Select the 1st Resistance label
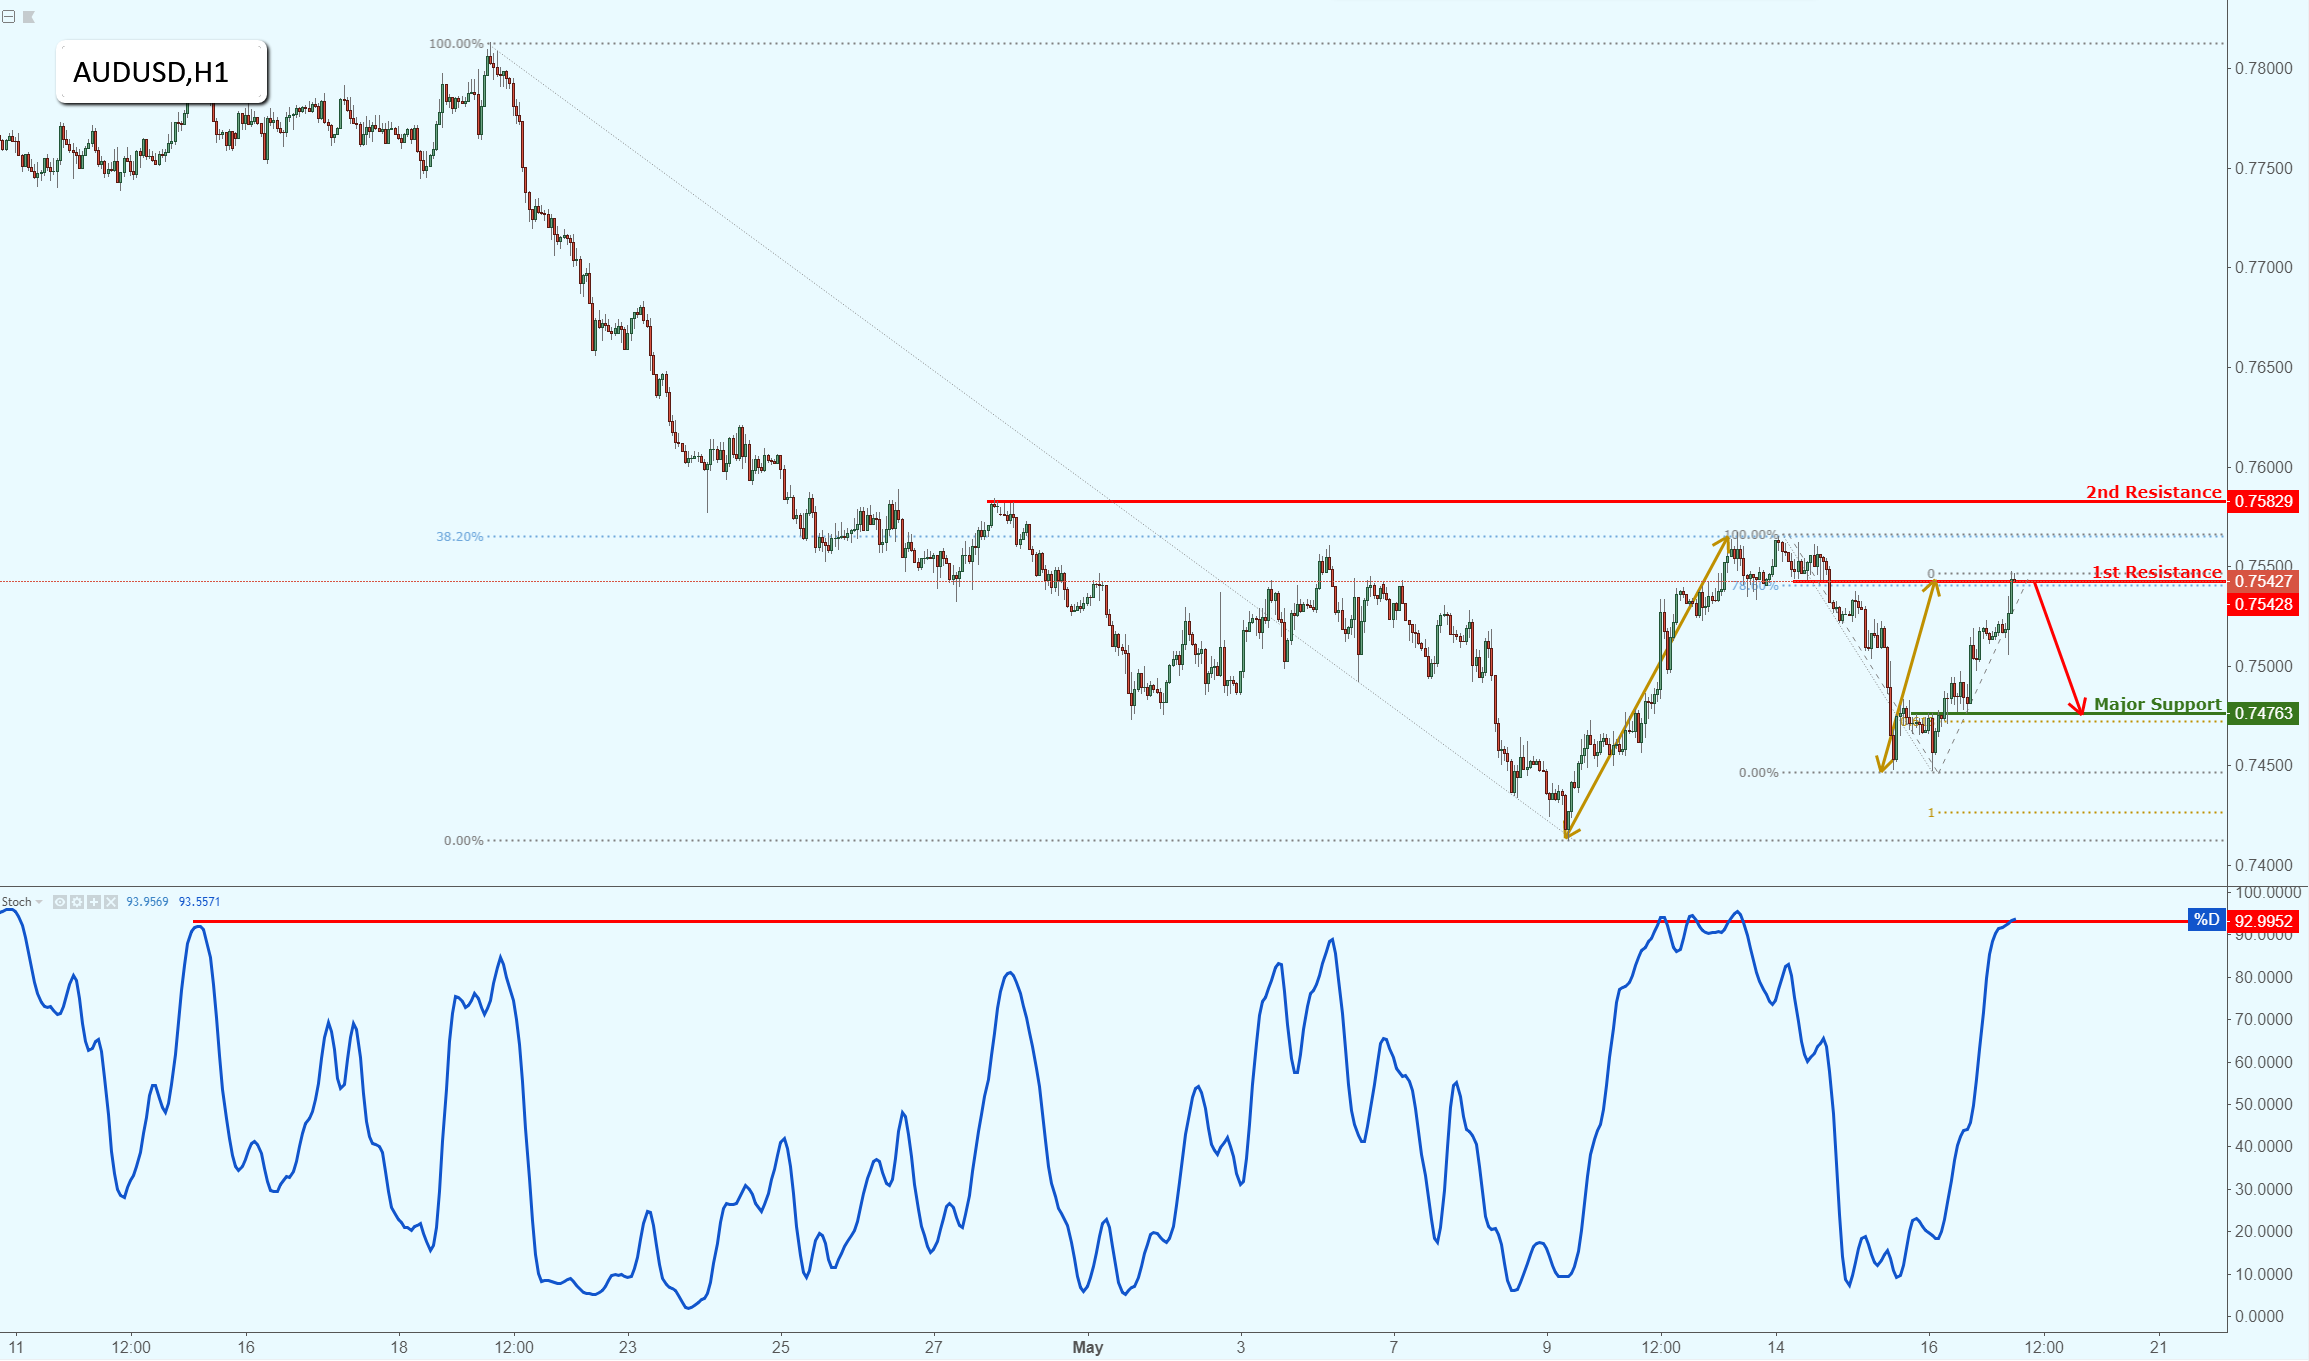This screenshot has height=1361, width=2309. click(x=2156, y=572)
